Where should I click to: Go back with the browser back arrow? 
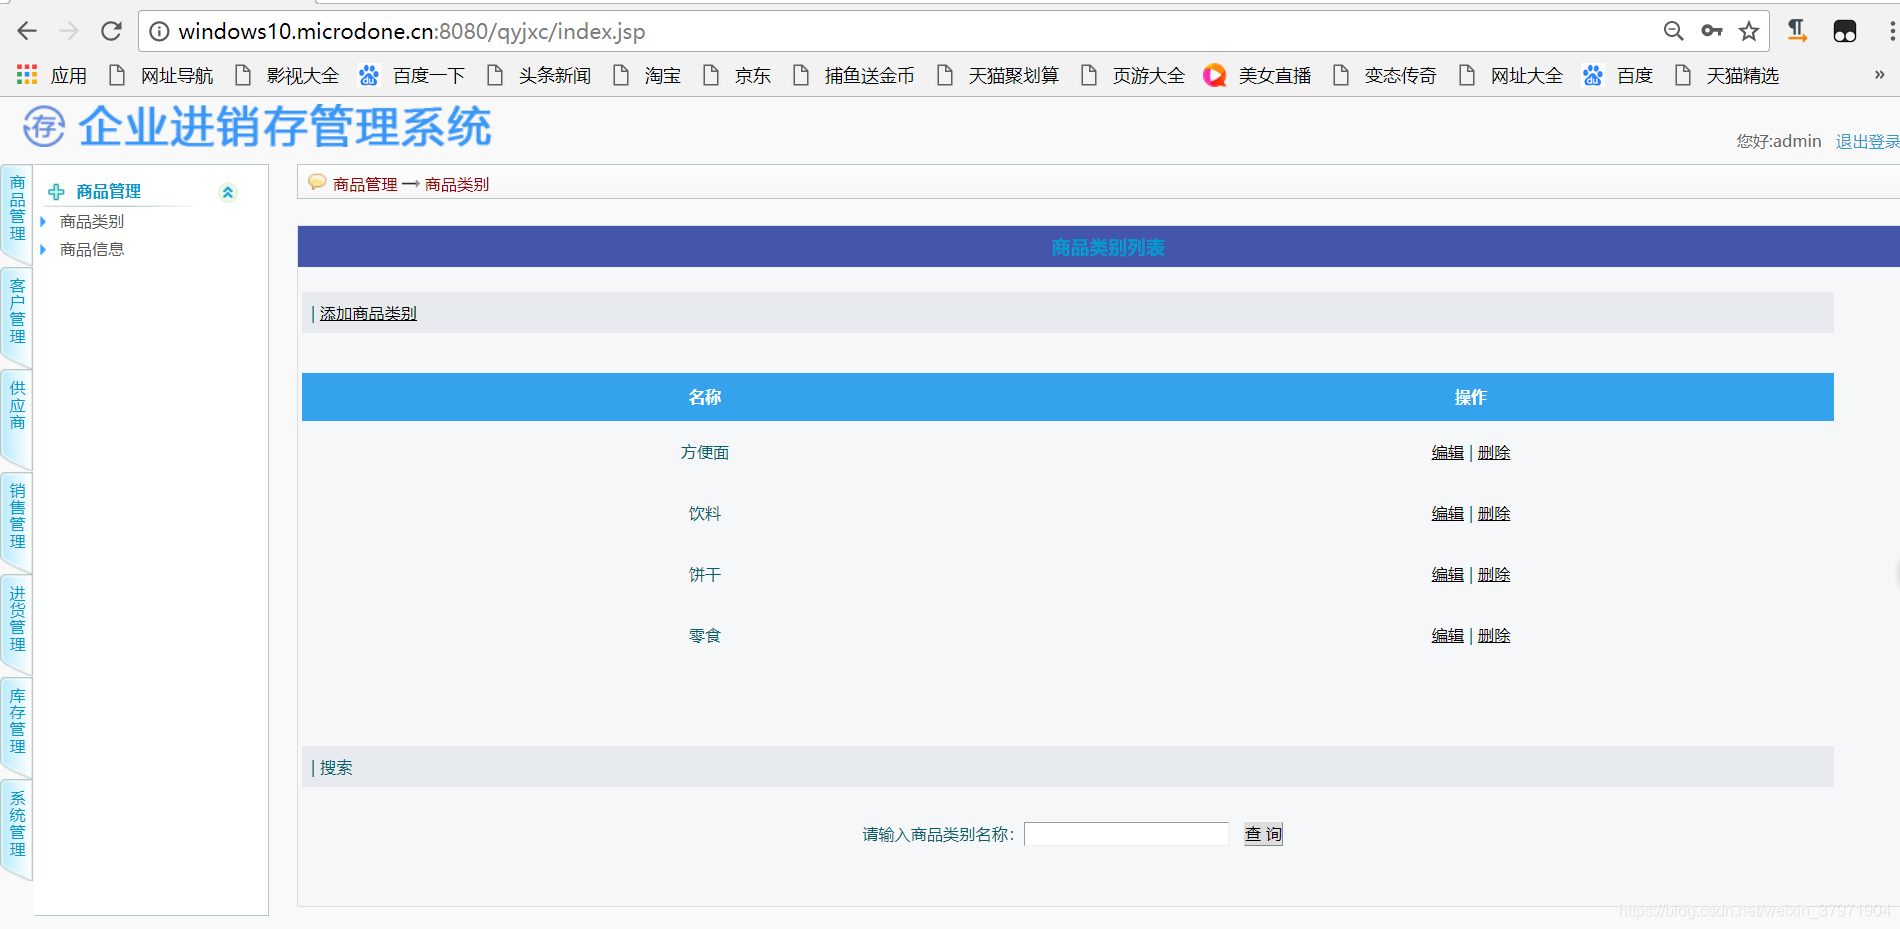click(27, 31)
